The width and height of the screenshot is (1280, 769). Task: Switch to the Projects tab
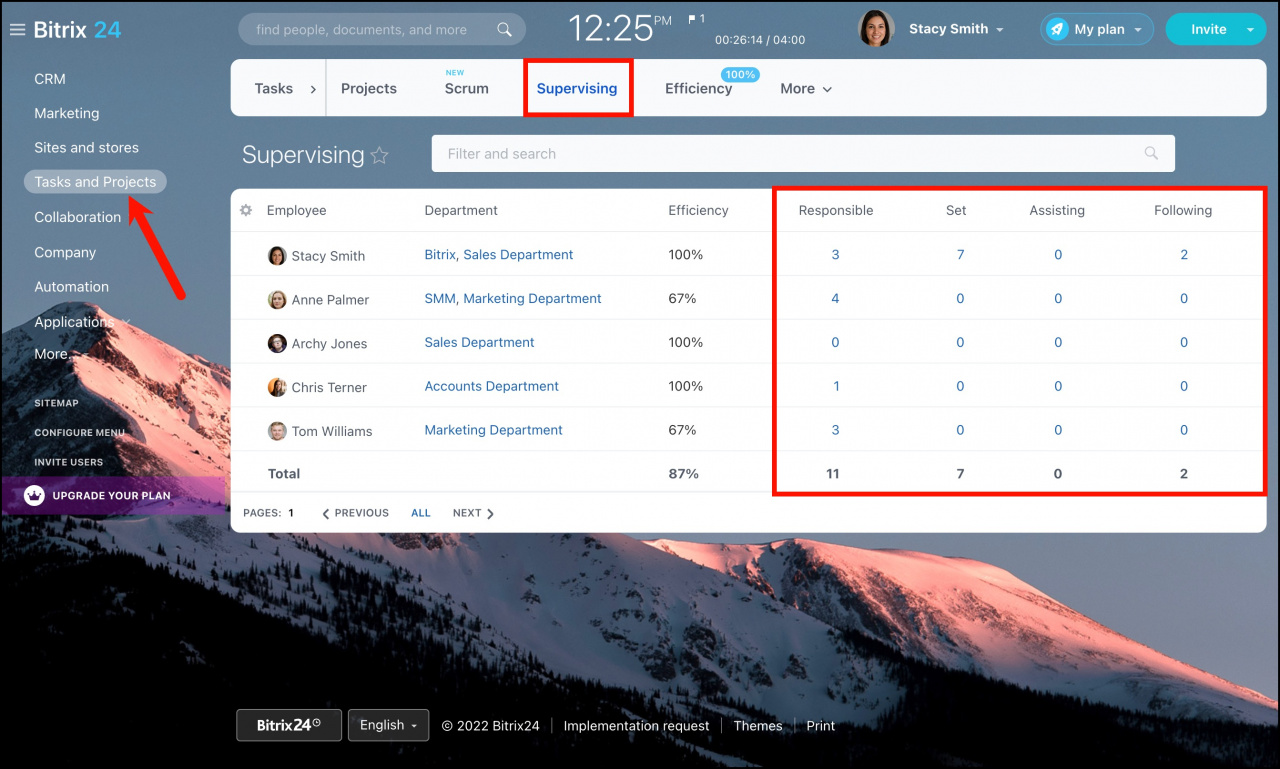coord(369,89)
